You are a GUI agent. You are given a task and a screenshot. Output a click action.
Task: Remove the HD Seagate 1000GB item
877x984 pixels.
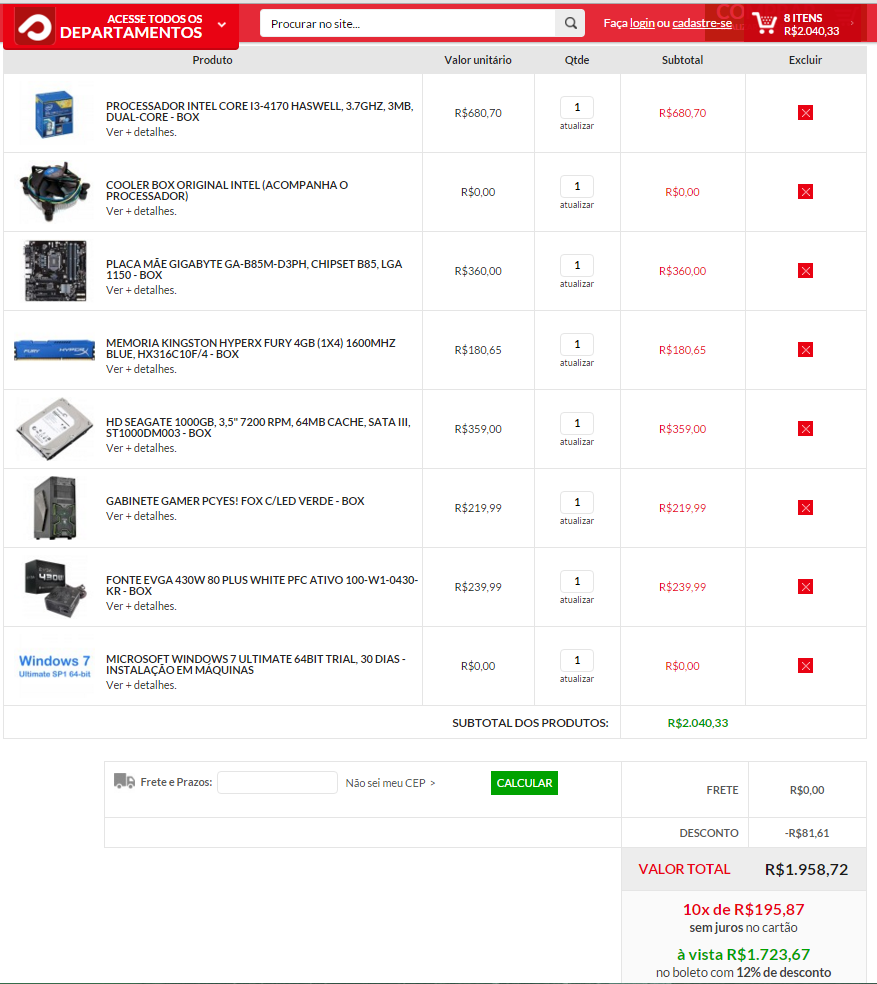click(x=805, y=429)
